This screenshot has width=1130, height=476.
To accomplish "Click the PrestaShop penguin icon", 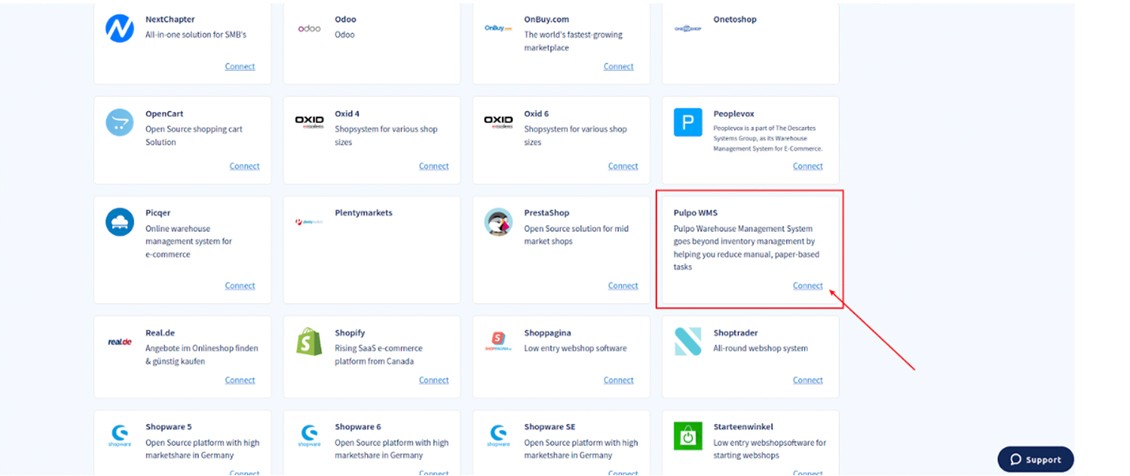I will (x=498, y=222).
